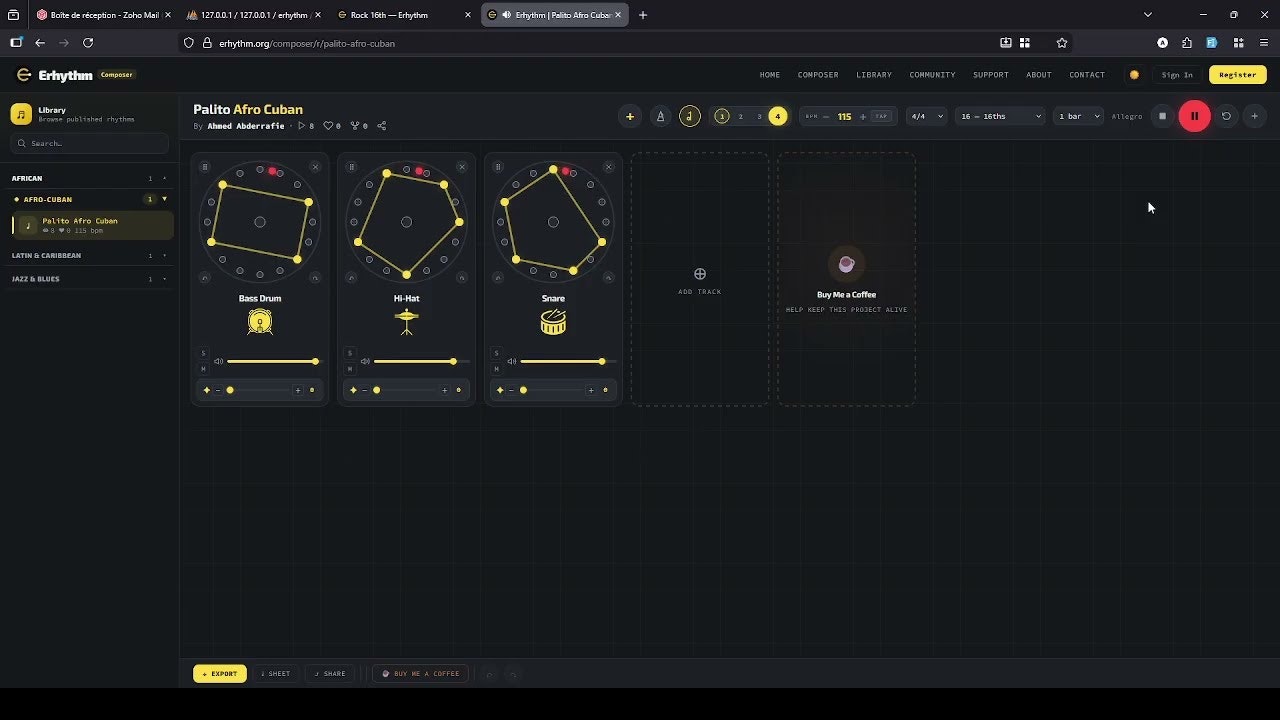
Task: Pause playback with the red pause button
Action: [1194, 116]
